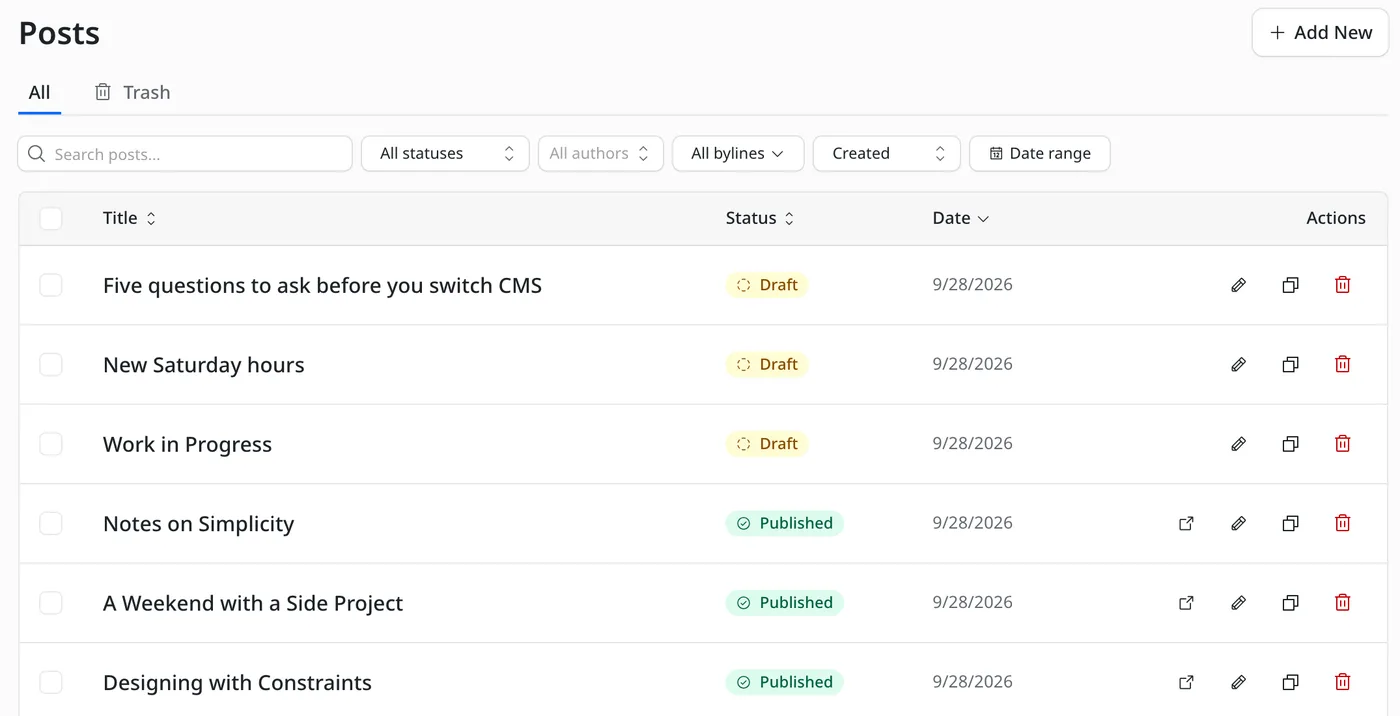The width and height of the screenshot is (1400, 716).
Task: Delete the 'Designing with Constraints' post
Action: (1342, 682)
